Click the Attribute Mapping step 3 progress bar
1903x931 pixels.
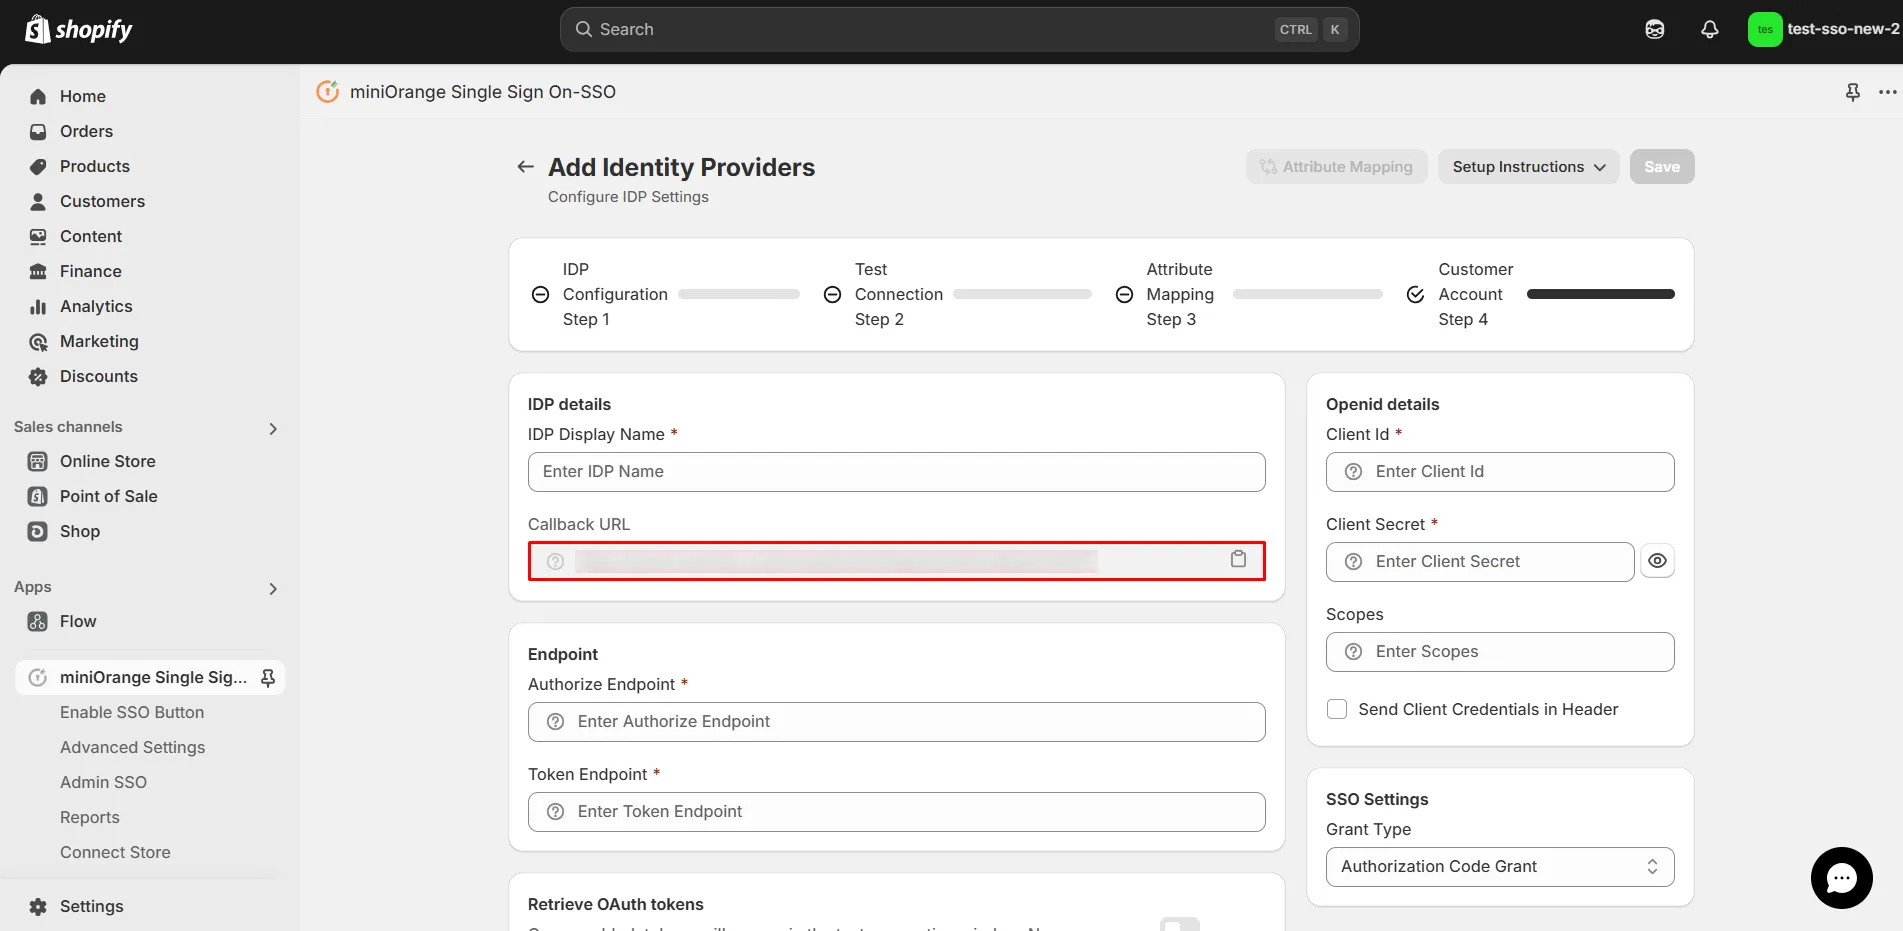(x=1307, y=294)
